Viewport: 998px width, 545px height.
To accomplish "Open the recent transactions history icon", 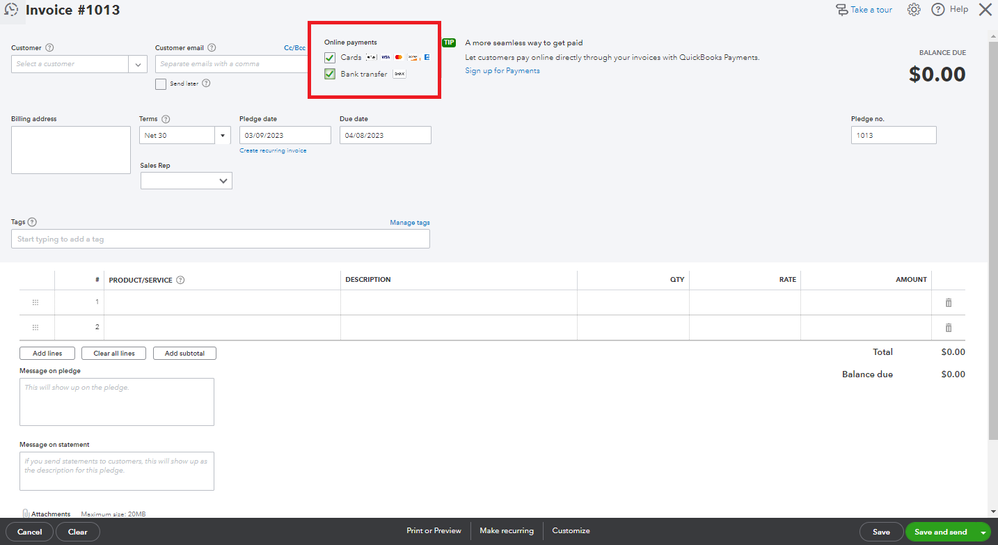I will pos(11,10).
